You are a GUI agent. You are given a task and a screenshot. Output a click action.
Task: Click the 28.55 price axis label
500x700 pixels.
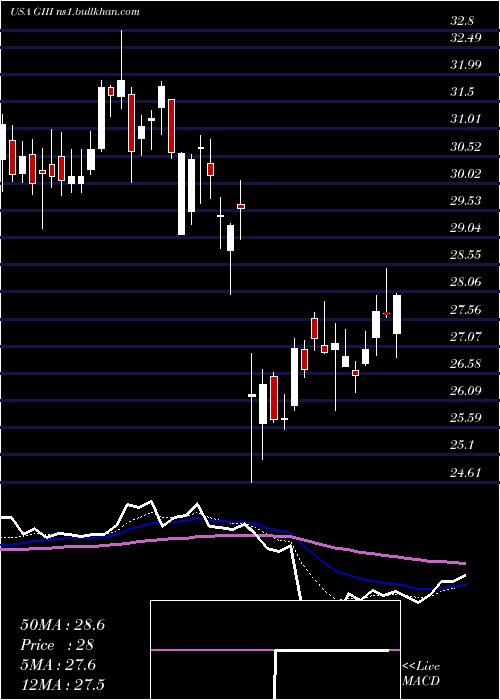(466, 254)
